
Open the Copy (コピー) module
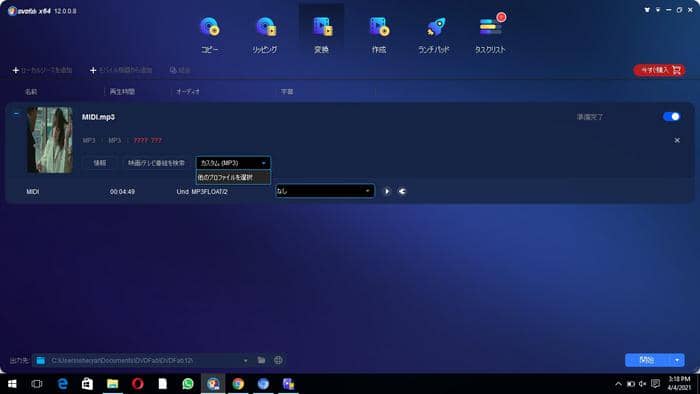click(209, 35)
